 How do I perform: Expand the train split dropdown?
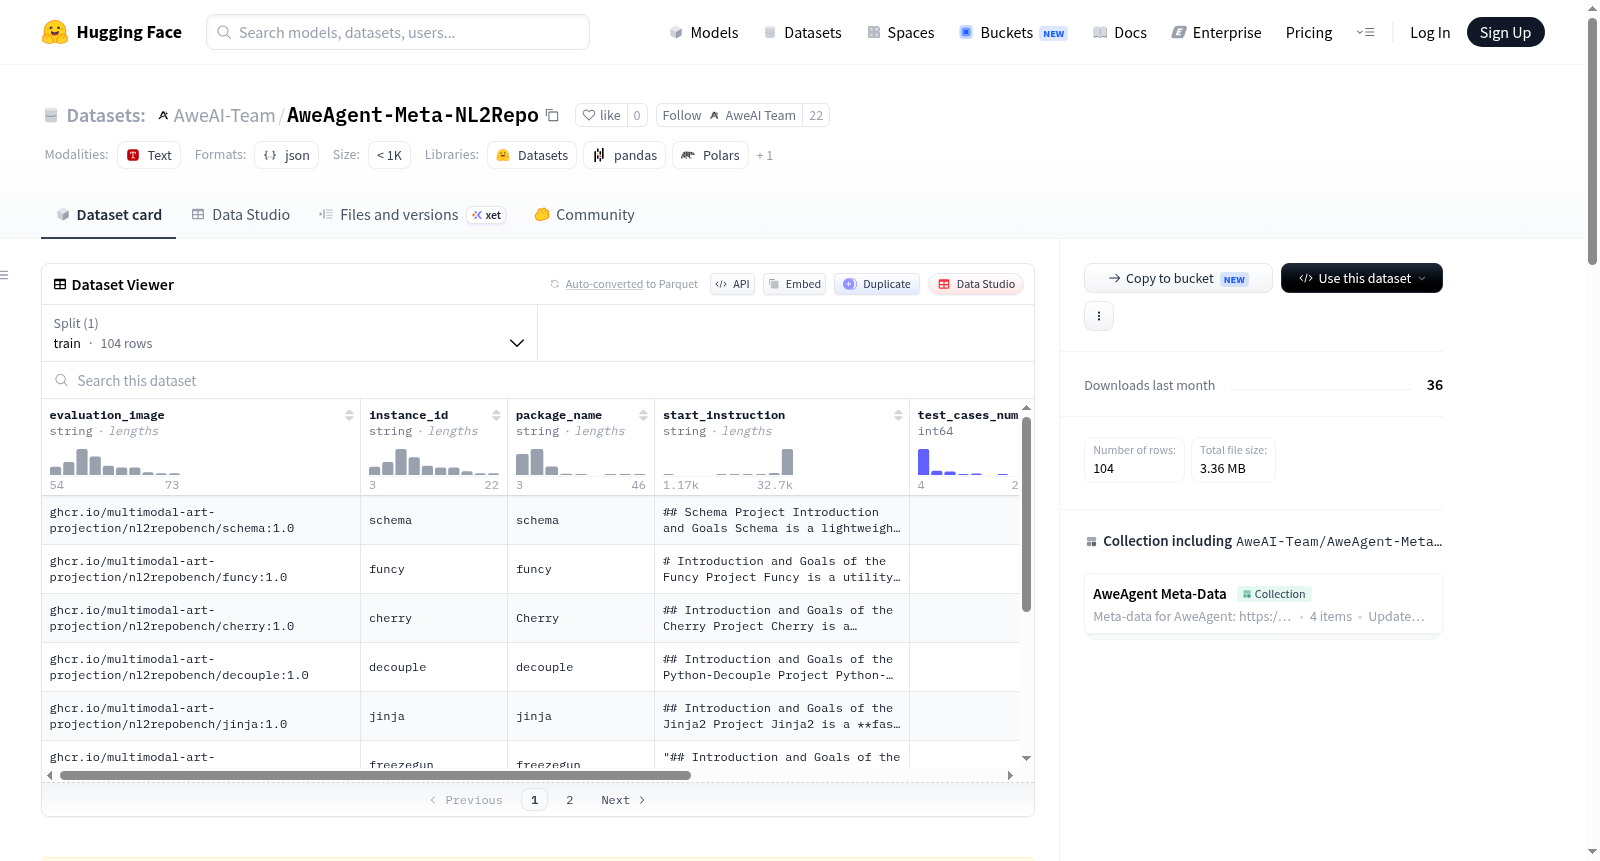point(290,333)
